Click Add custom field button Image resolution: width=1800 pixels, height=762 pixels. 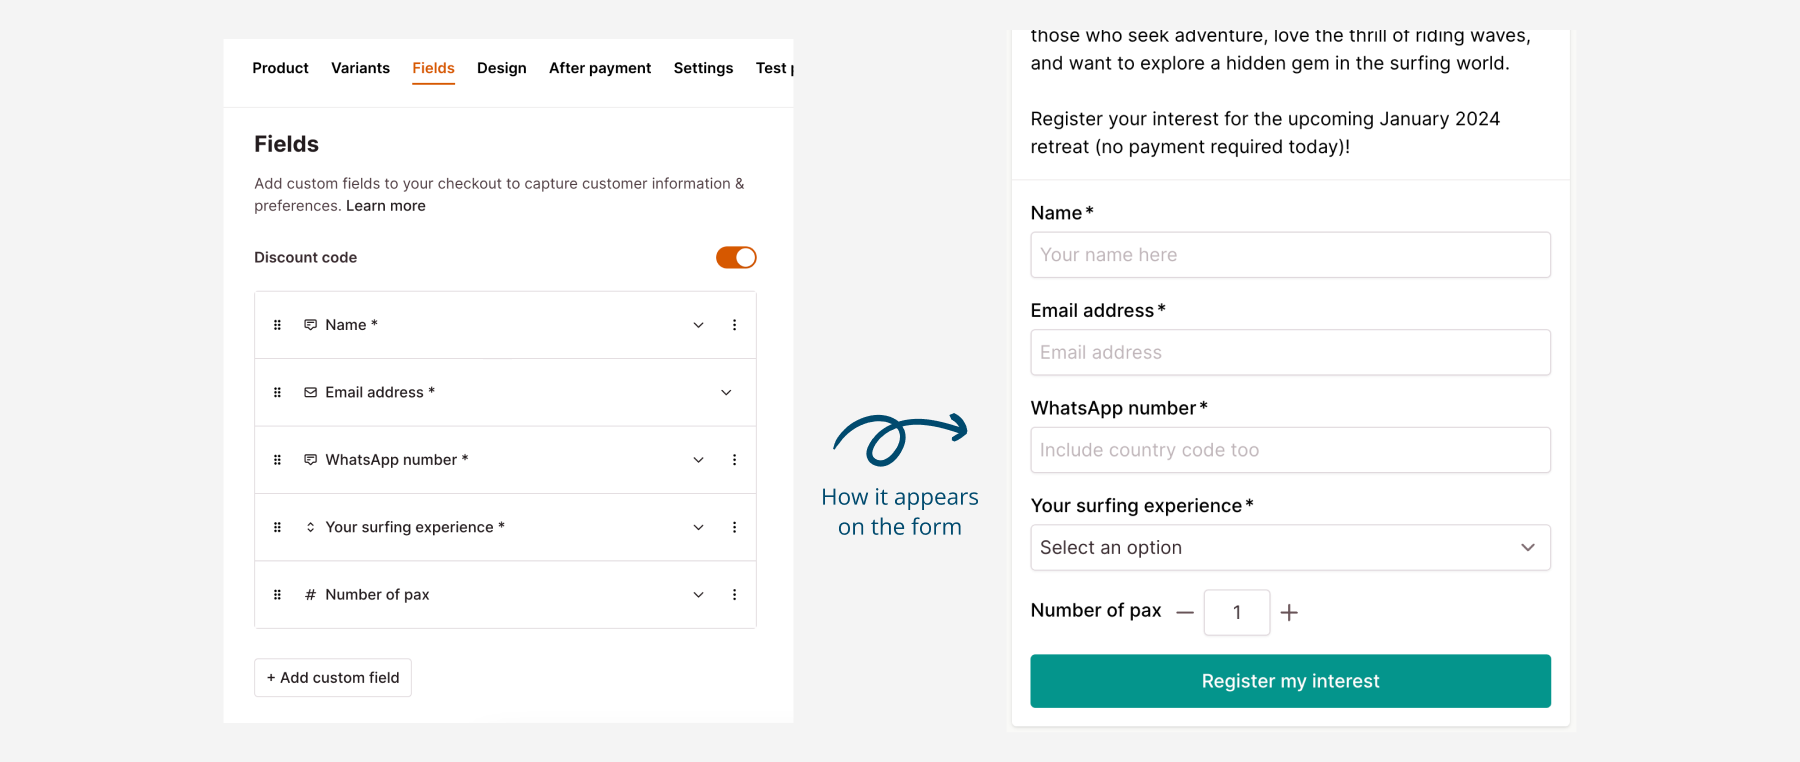pos(333,678)
